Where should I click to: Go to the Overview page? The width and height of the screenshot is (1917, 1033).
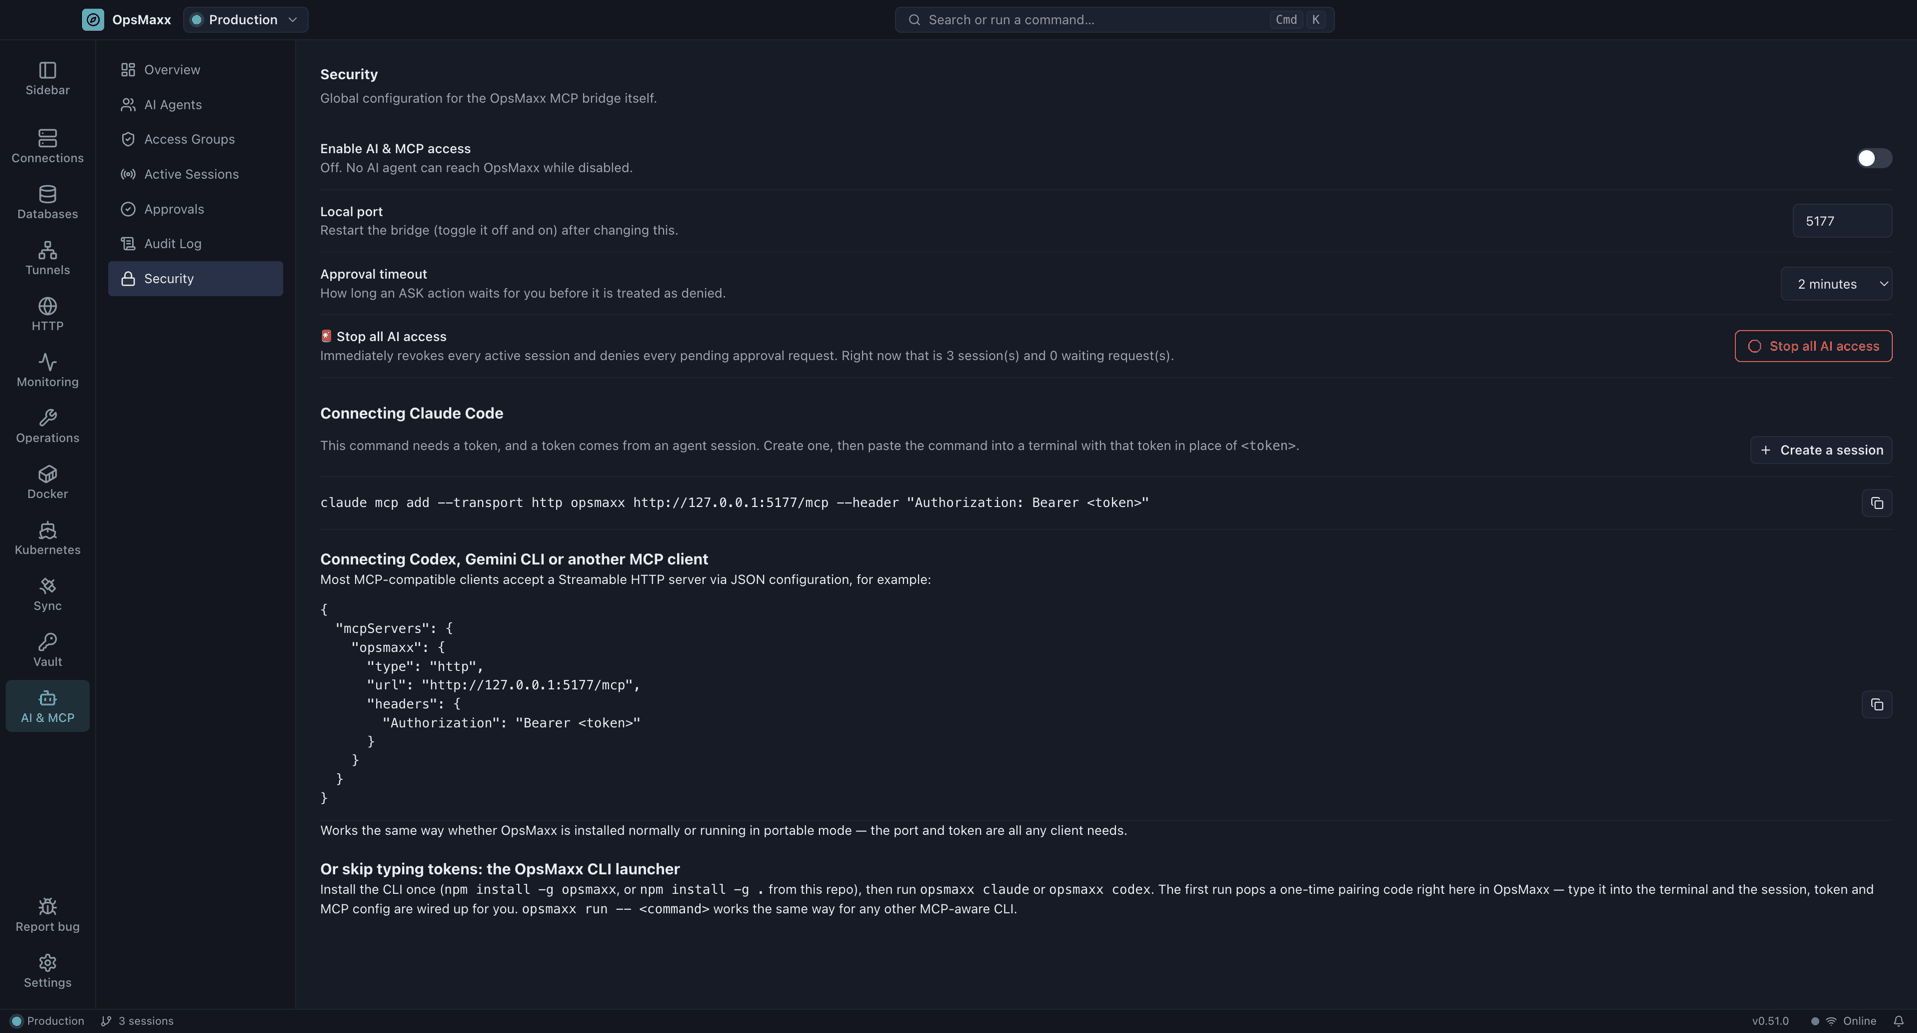click(x=195, y=70)
